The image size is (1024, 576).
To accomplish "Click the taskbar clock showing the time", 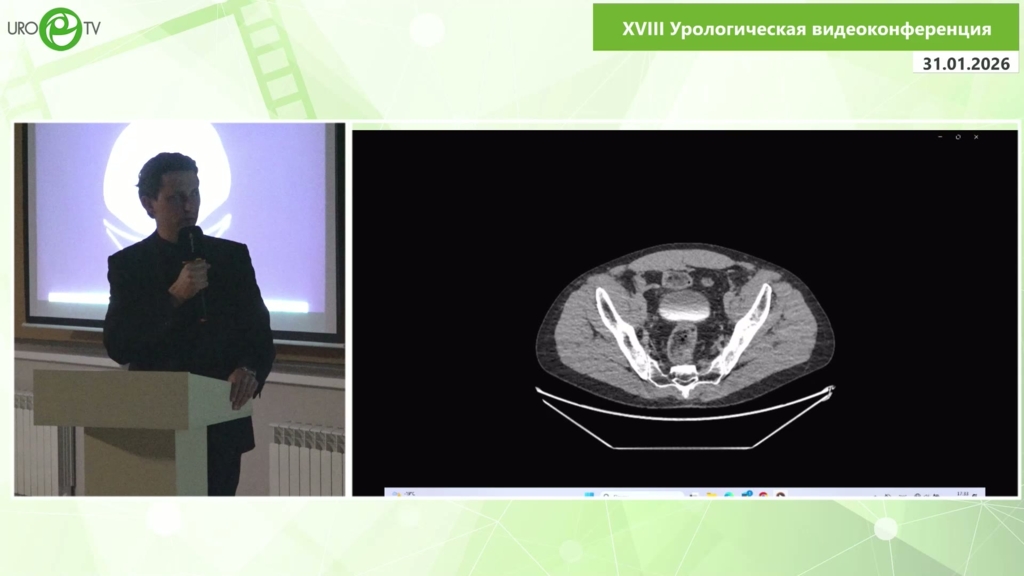I will (x=963, y=494).
